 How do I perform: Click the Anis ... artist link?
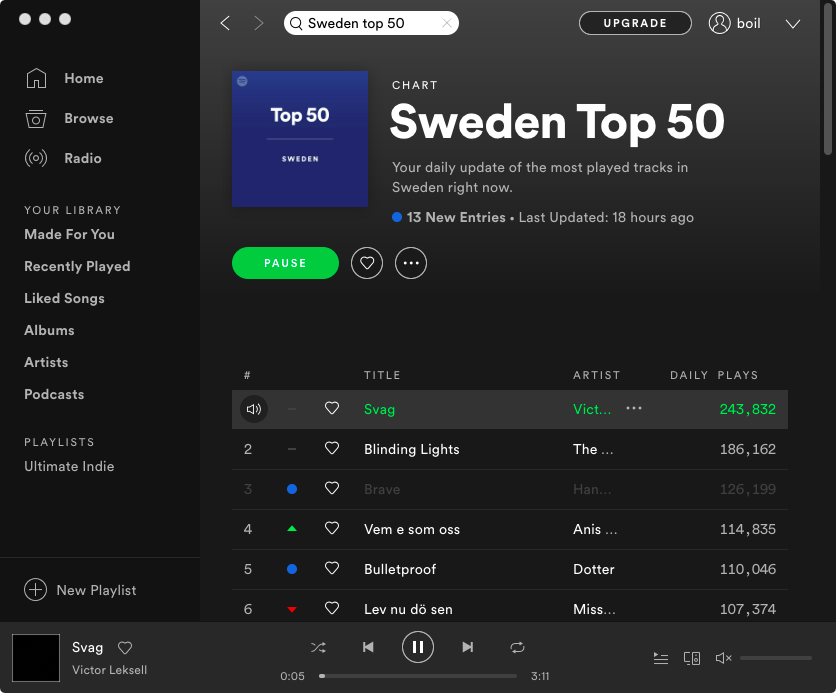point(595,529)
